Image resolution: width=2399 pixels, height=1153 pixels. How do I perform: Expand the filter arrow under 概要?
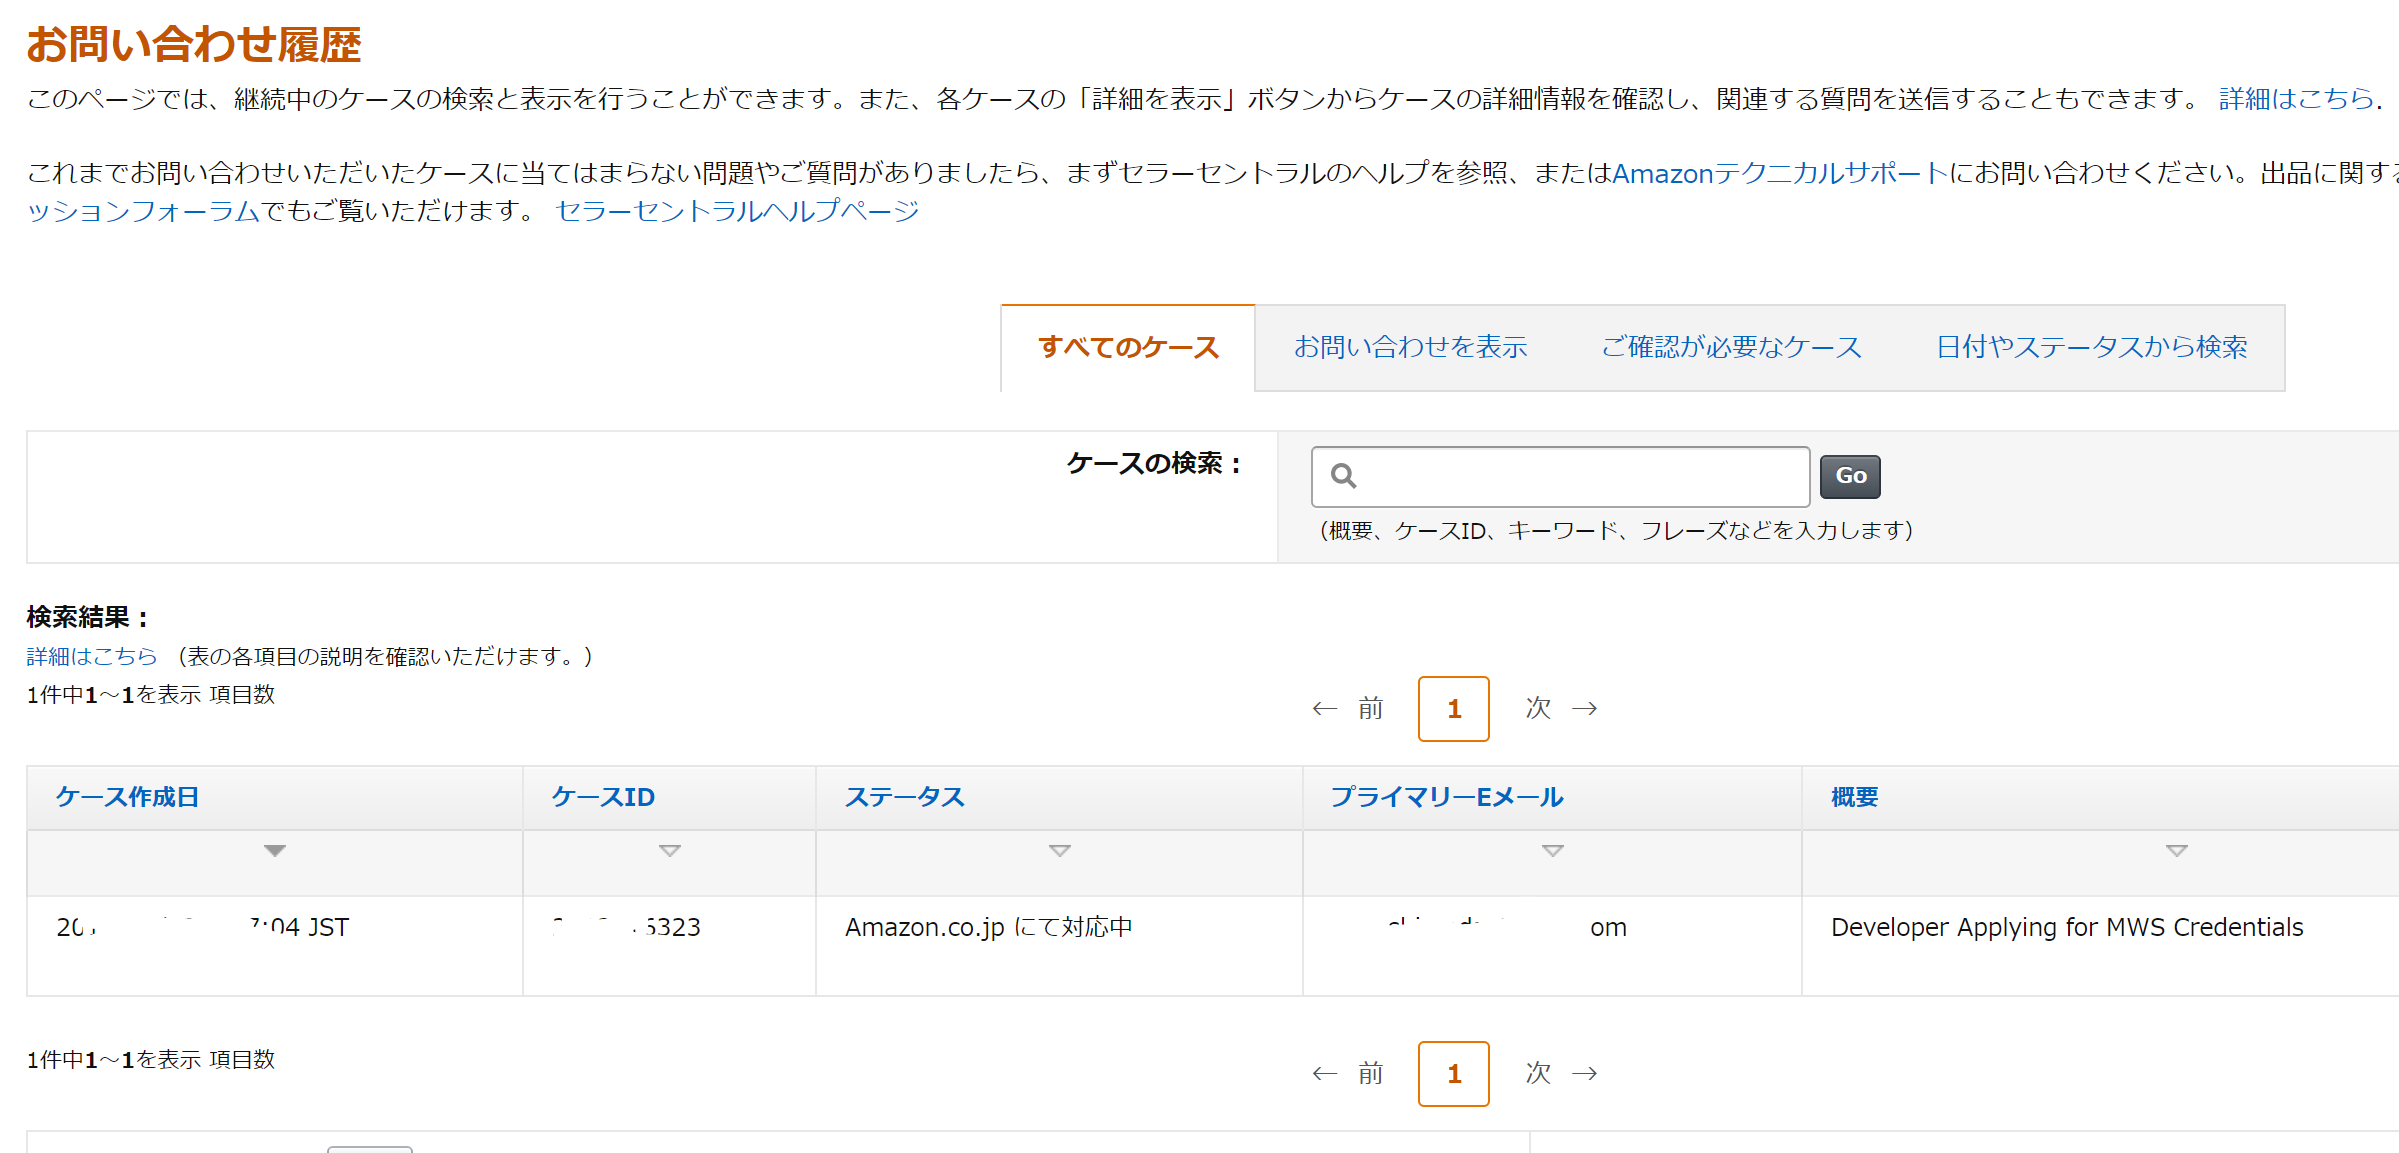2177,851
